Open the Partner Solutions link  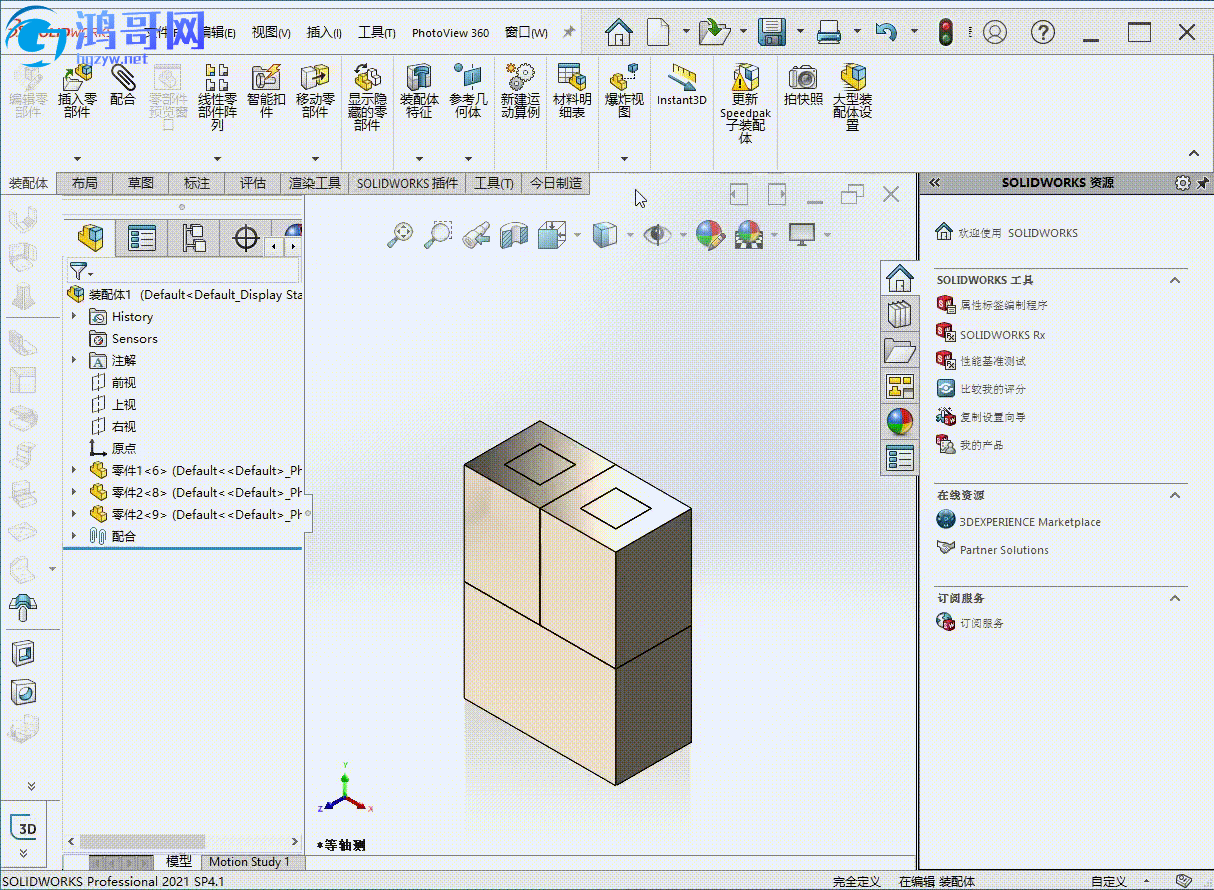(1004, 550)
